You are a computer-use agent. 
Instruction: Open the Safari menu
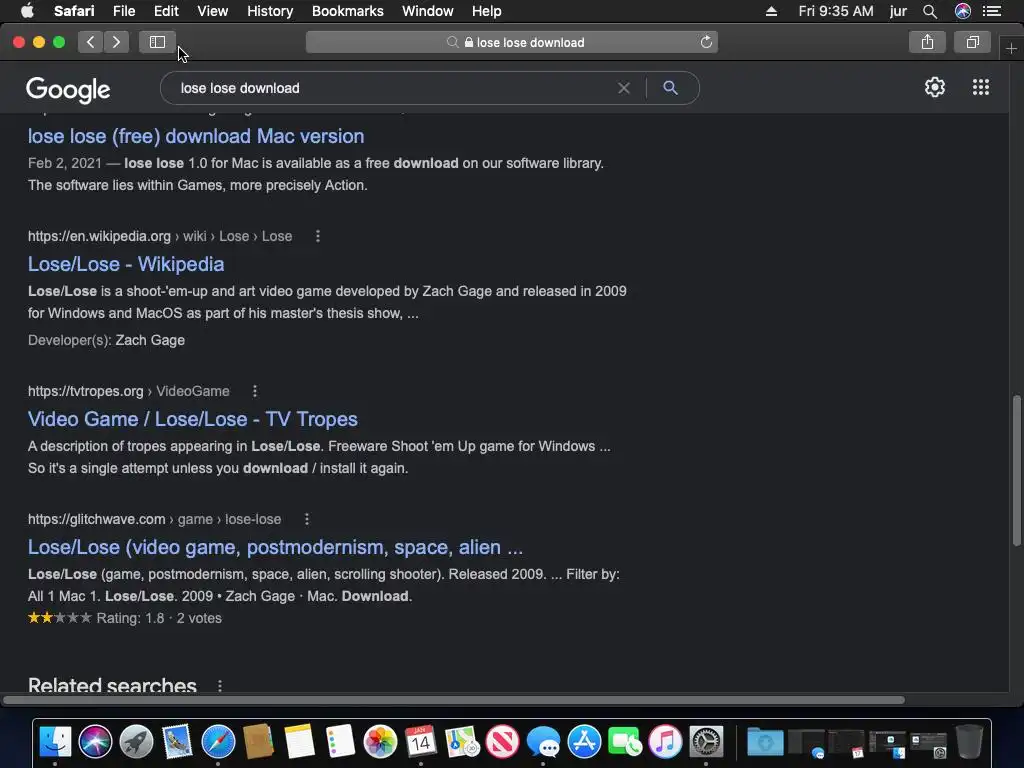pos(74,11)
